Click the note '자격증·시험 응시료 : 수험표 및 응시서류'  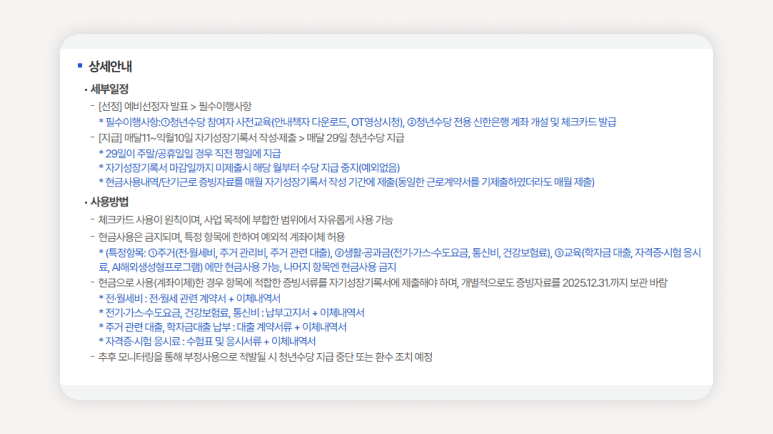[x=207, y=341]
